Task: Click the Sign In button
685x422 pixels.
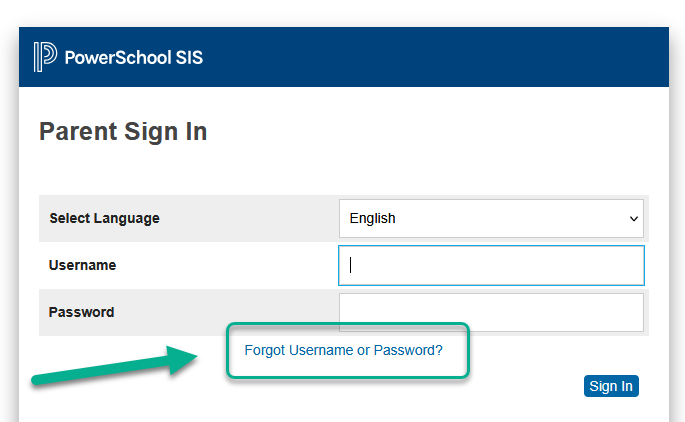Action: [611, 386]
